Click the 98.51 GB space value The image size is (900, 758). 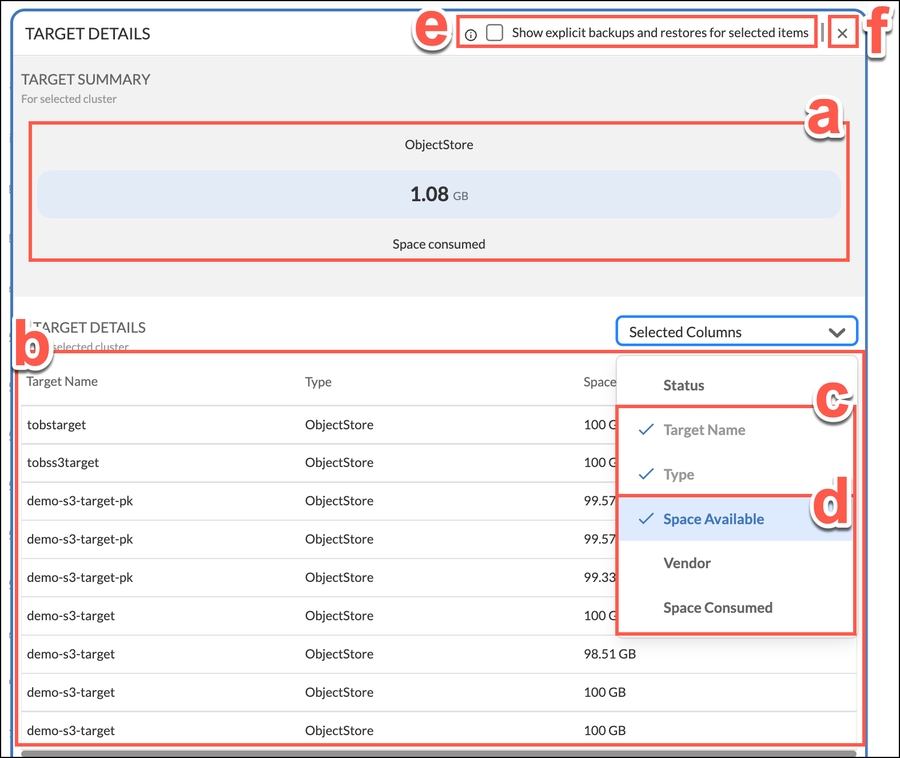click(610, 654)
